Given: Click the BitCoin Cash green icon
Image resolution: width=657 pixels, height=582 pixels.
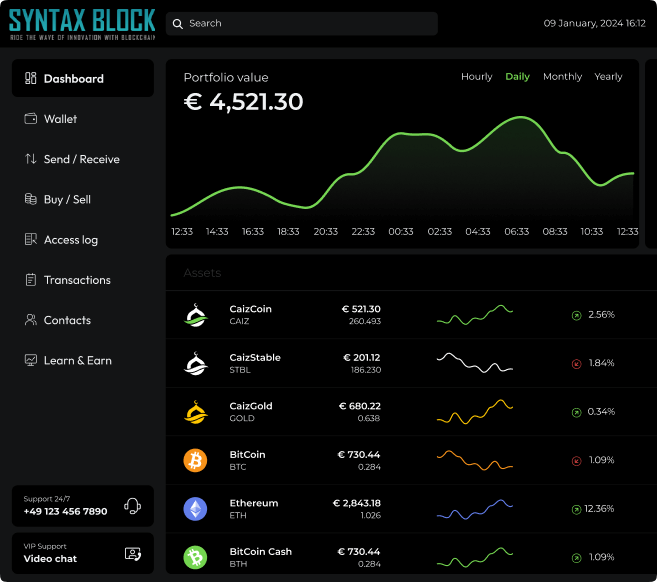Looking at the screenshot, I should [195, 557].
